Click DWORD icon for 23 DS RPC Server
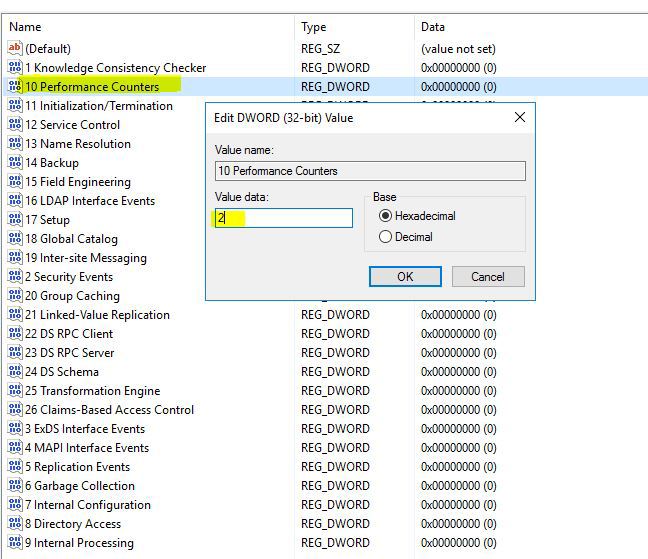 coord(14,352)
